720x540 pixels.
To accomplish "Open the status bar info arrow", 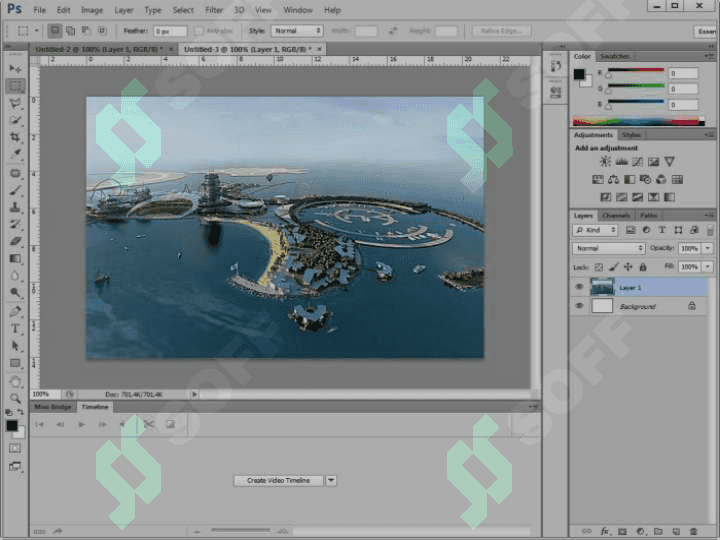I will point(194,394).
